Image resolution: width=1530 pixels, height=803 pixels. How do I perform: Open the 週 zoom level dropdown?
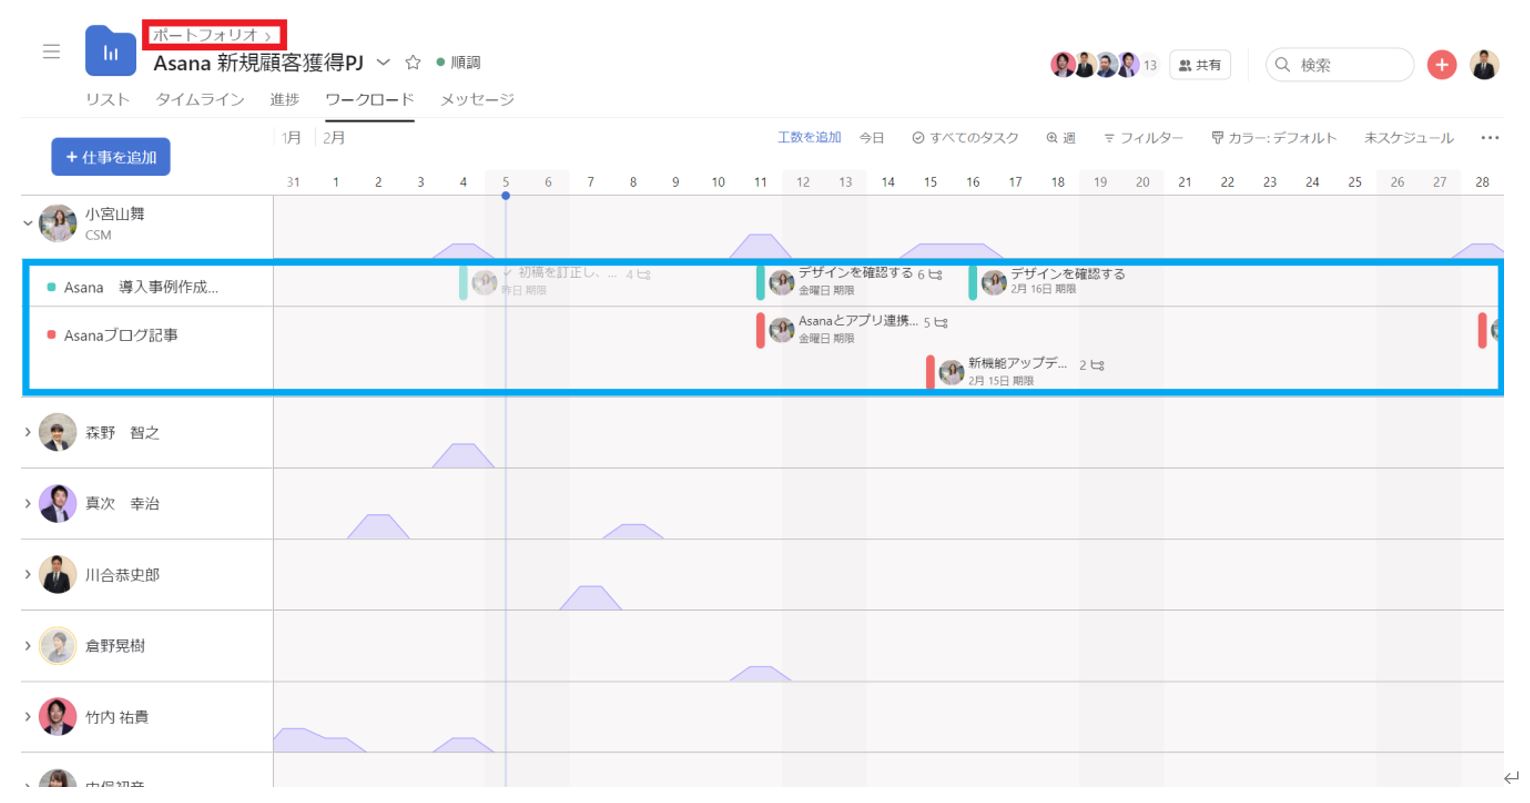click(1061, 138)
